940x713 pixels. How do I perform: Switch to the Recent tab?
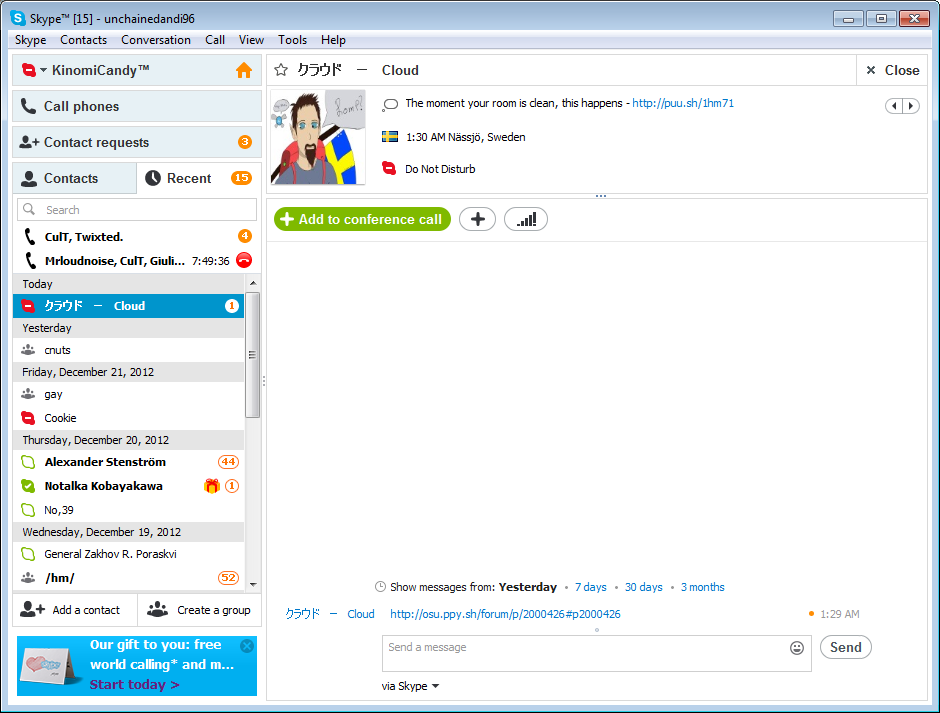coord(199,178)
